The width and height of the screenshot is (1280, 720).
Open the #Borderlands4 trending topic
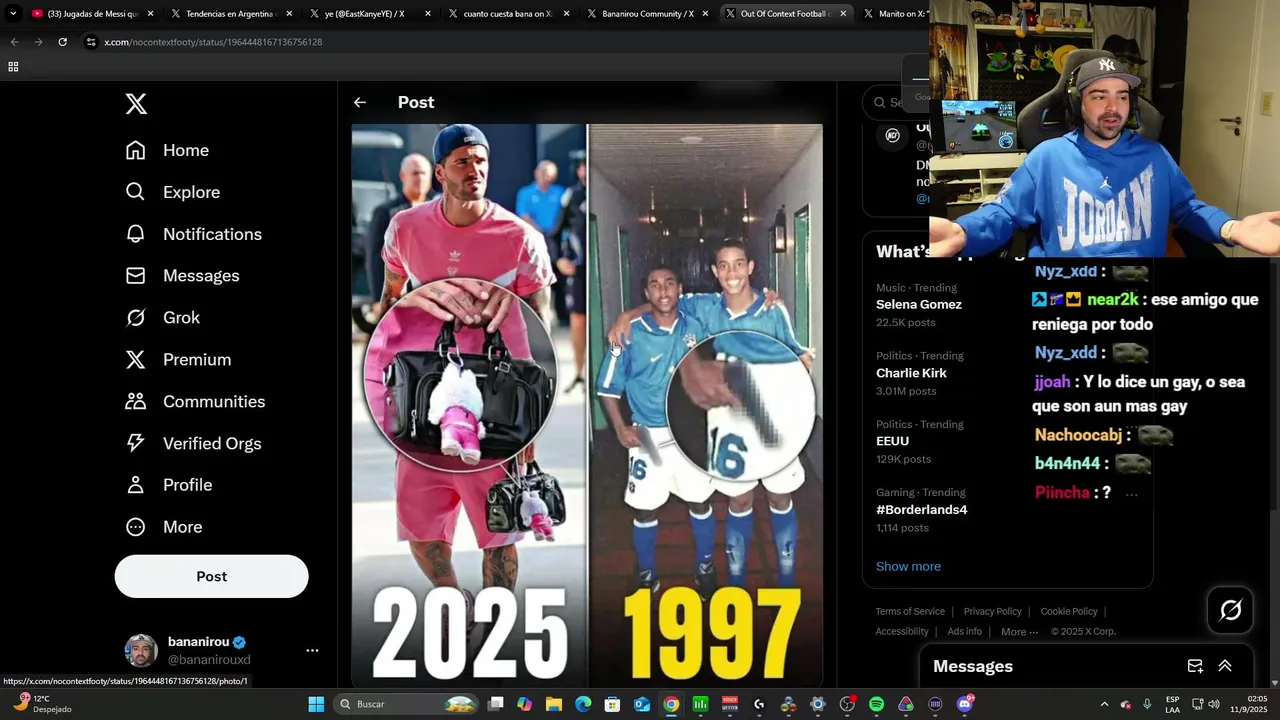pyautogui.click(x=921, y=510)
